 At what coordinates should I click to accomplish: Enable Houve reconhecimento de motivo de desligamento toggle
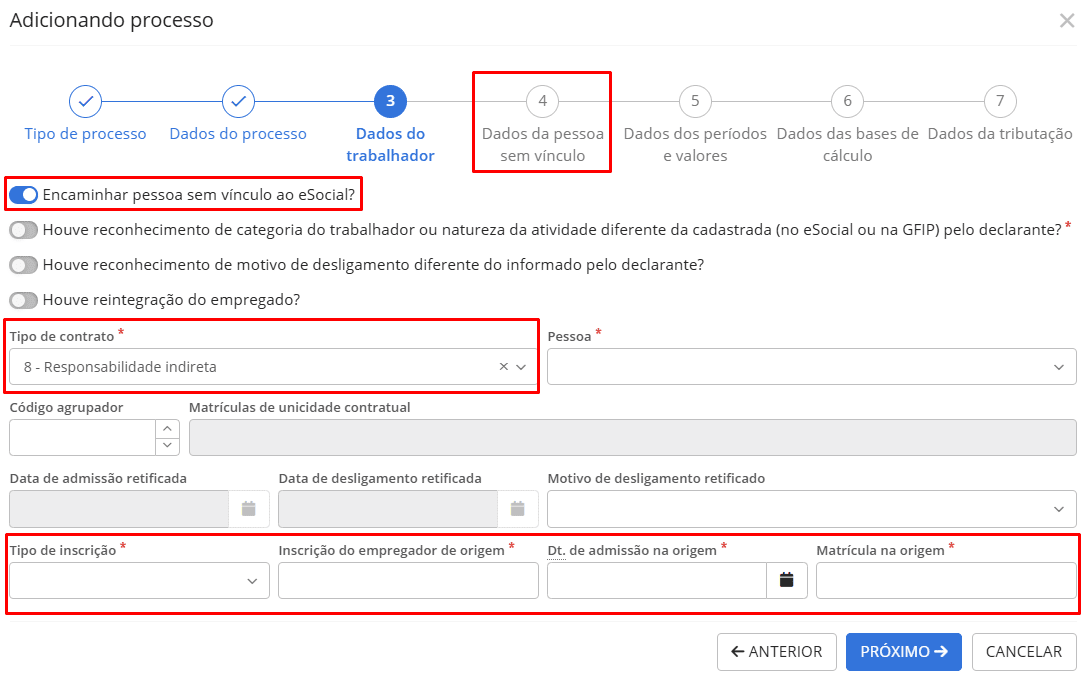(21, 264)
